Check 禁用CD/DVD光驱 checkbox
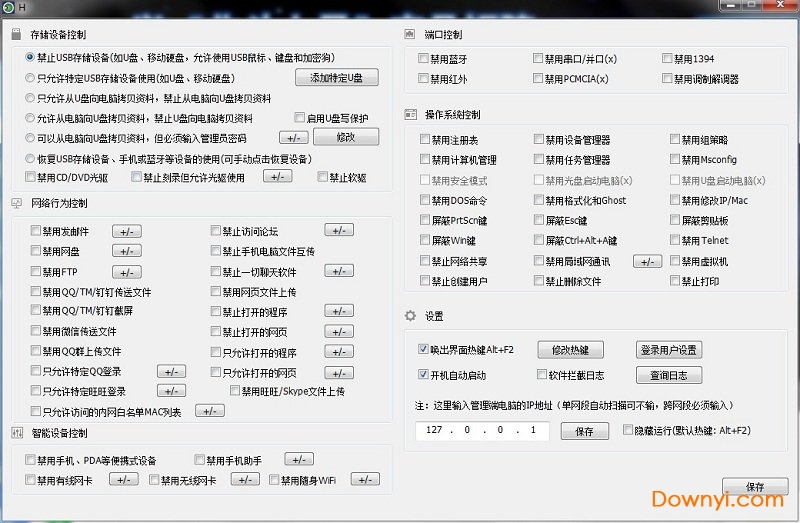 point(30,177)
